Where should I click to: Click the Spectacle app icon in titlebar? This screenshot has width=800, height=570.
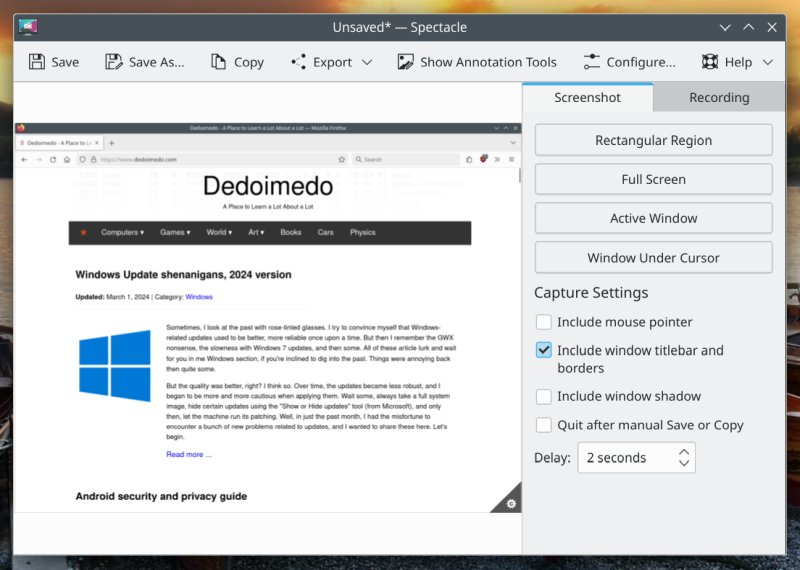tap(28, 27)
